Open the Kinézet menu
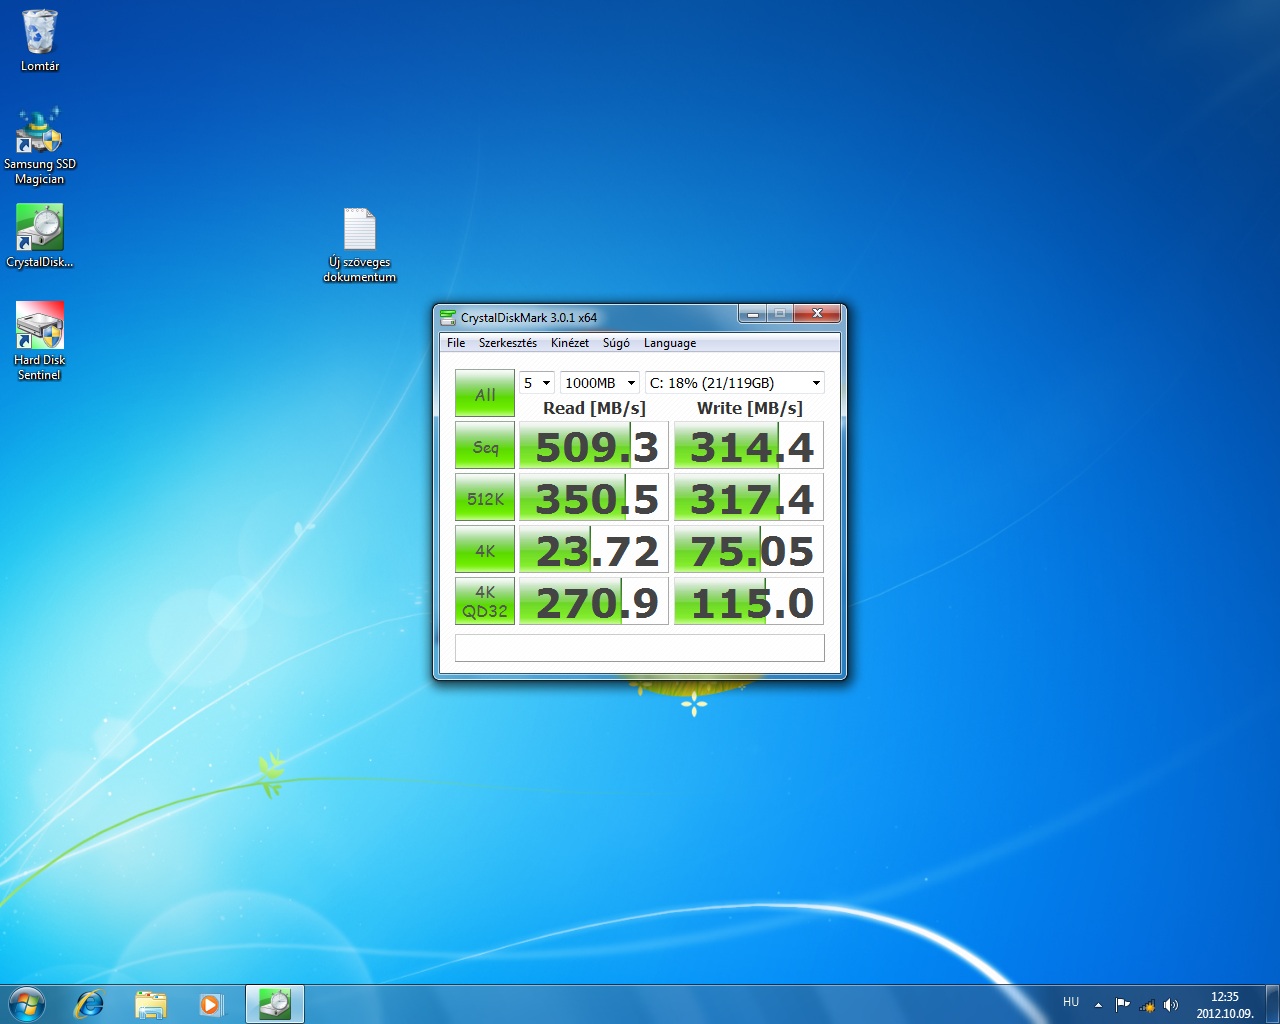1280x1024 pixels. click(570, 343)
